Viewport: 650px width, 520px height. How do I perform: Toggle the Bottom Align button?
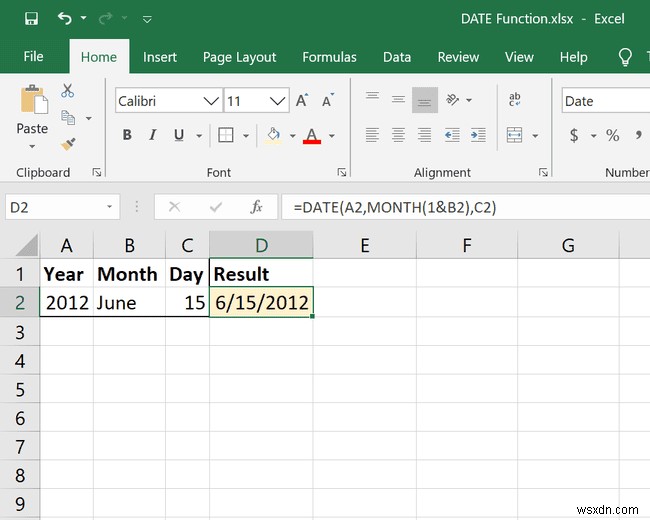point(425,100)
